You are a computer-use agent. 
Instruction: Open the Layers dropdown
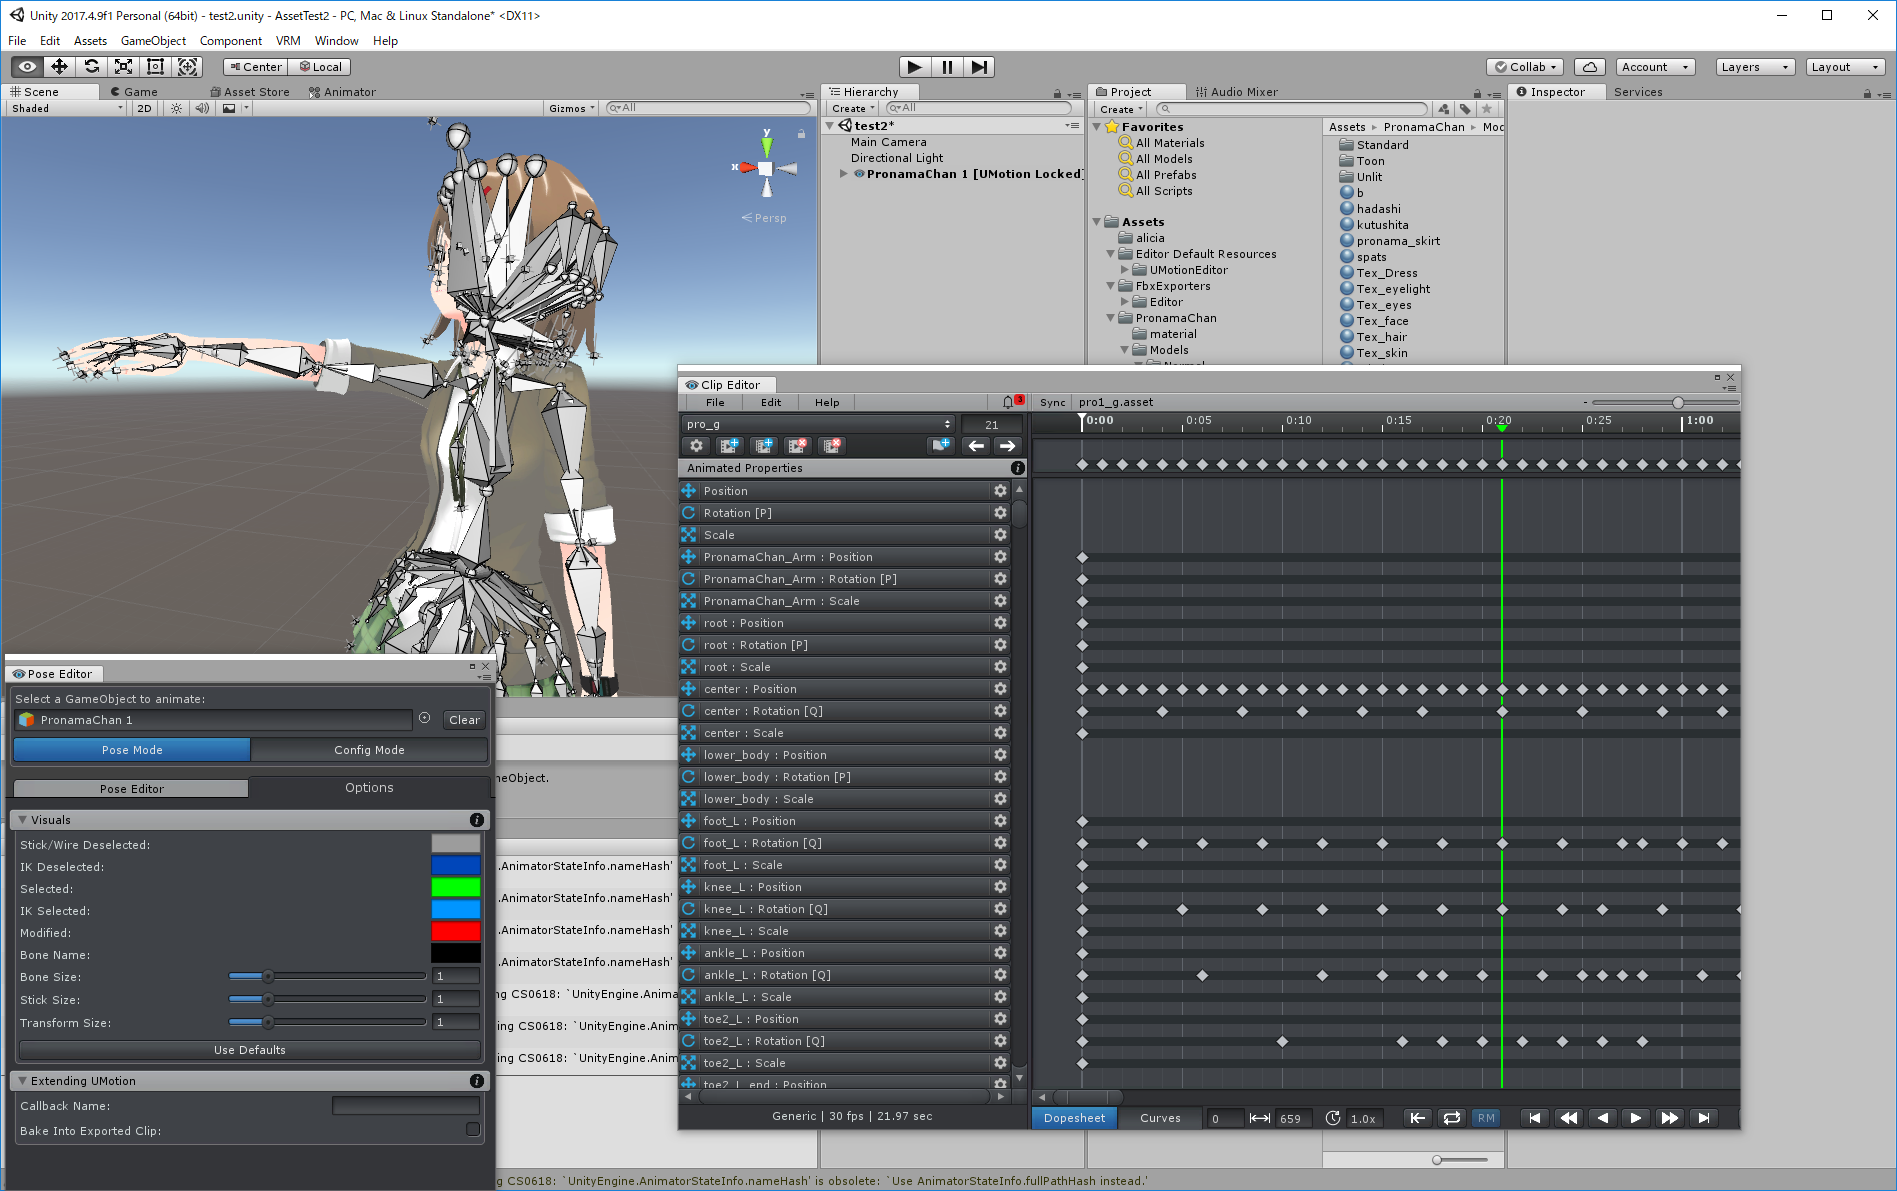(x=1753, y=67)
